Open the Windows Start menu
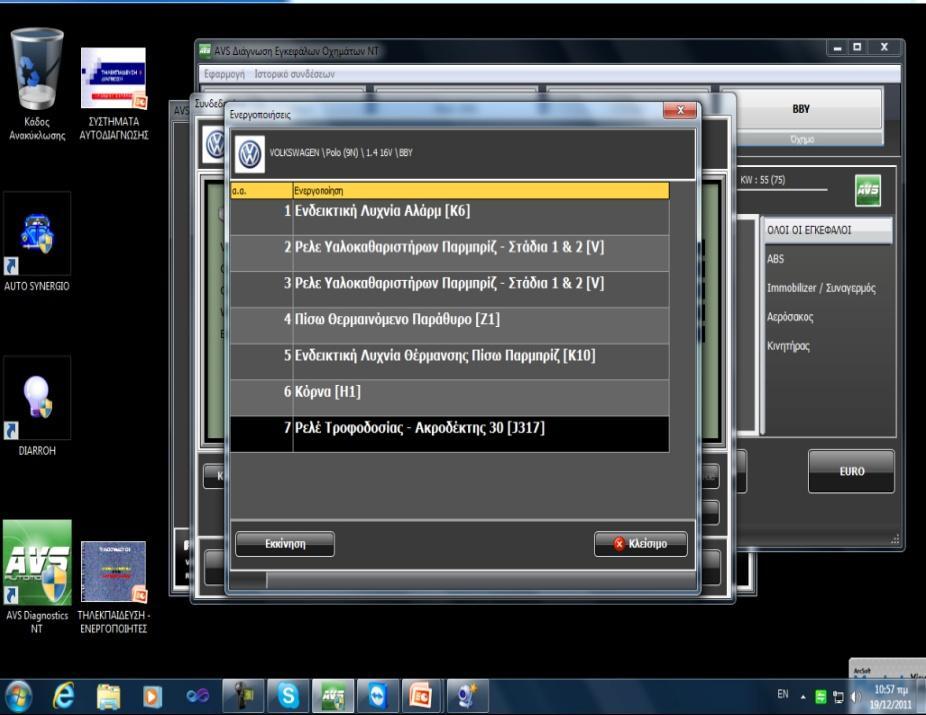Viewport: 926px width, 715px height. pos(18,697)
